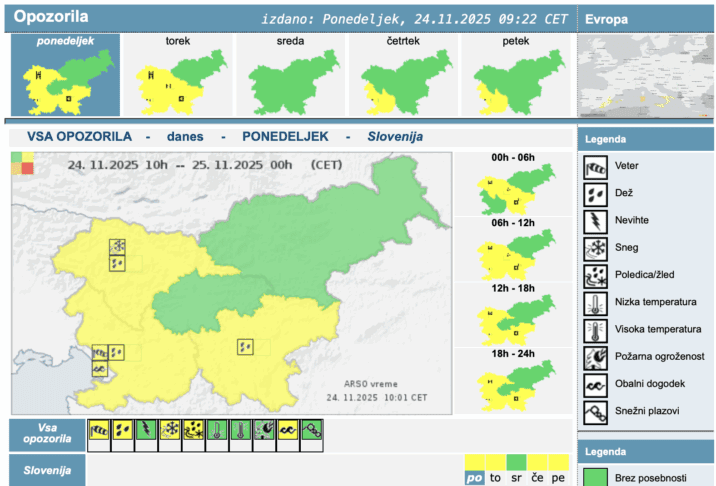Screen dimensions: 716x486
Task: Select snowflake icon in Vsa opozorila row
Action: coord(170,430)
